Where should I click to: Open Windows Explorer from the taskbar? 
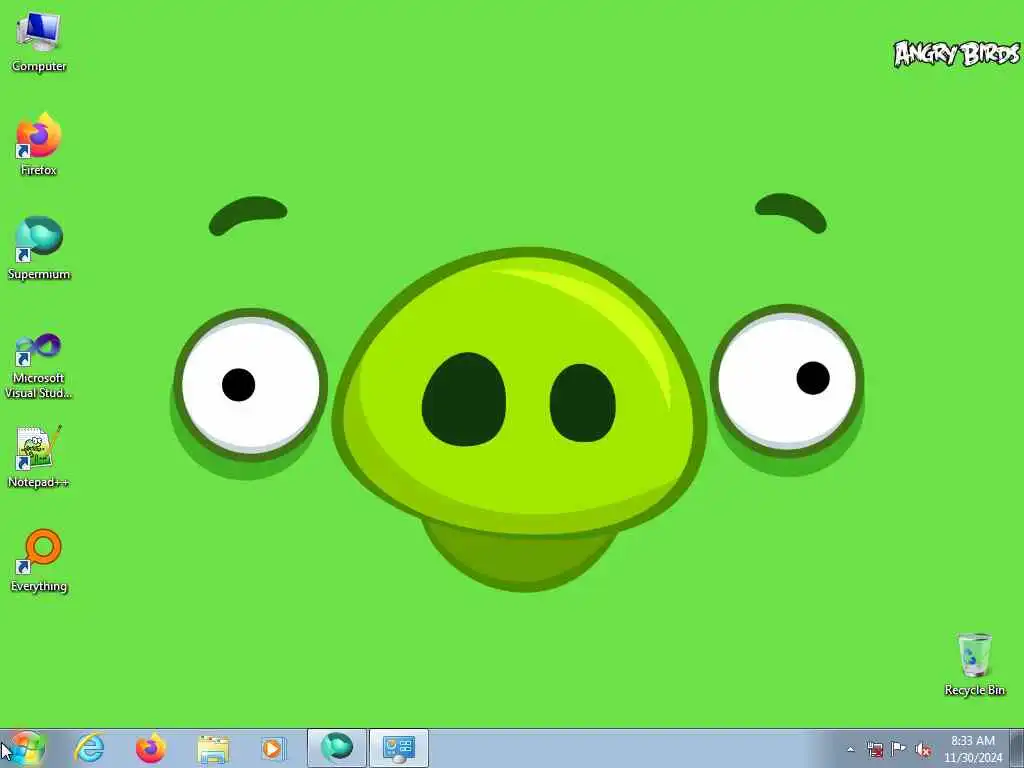[212, 748]
